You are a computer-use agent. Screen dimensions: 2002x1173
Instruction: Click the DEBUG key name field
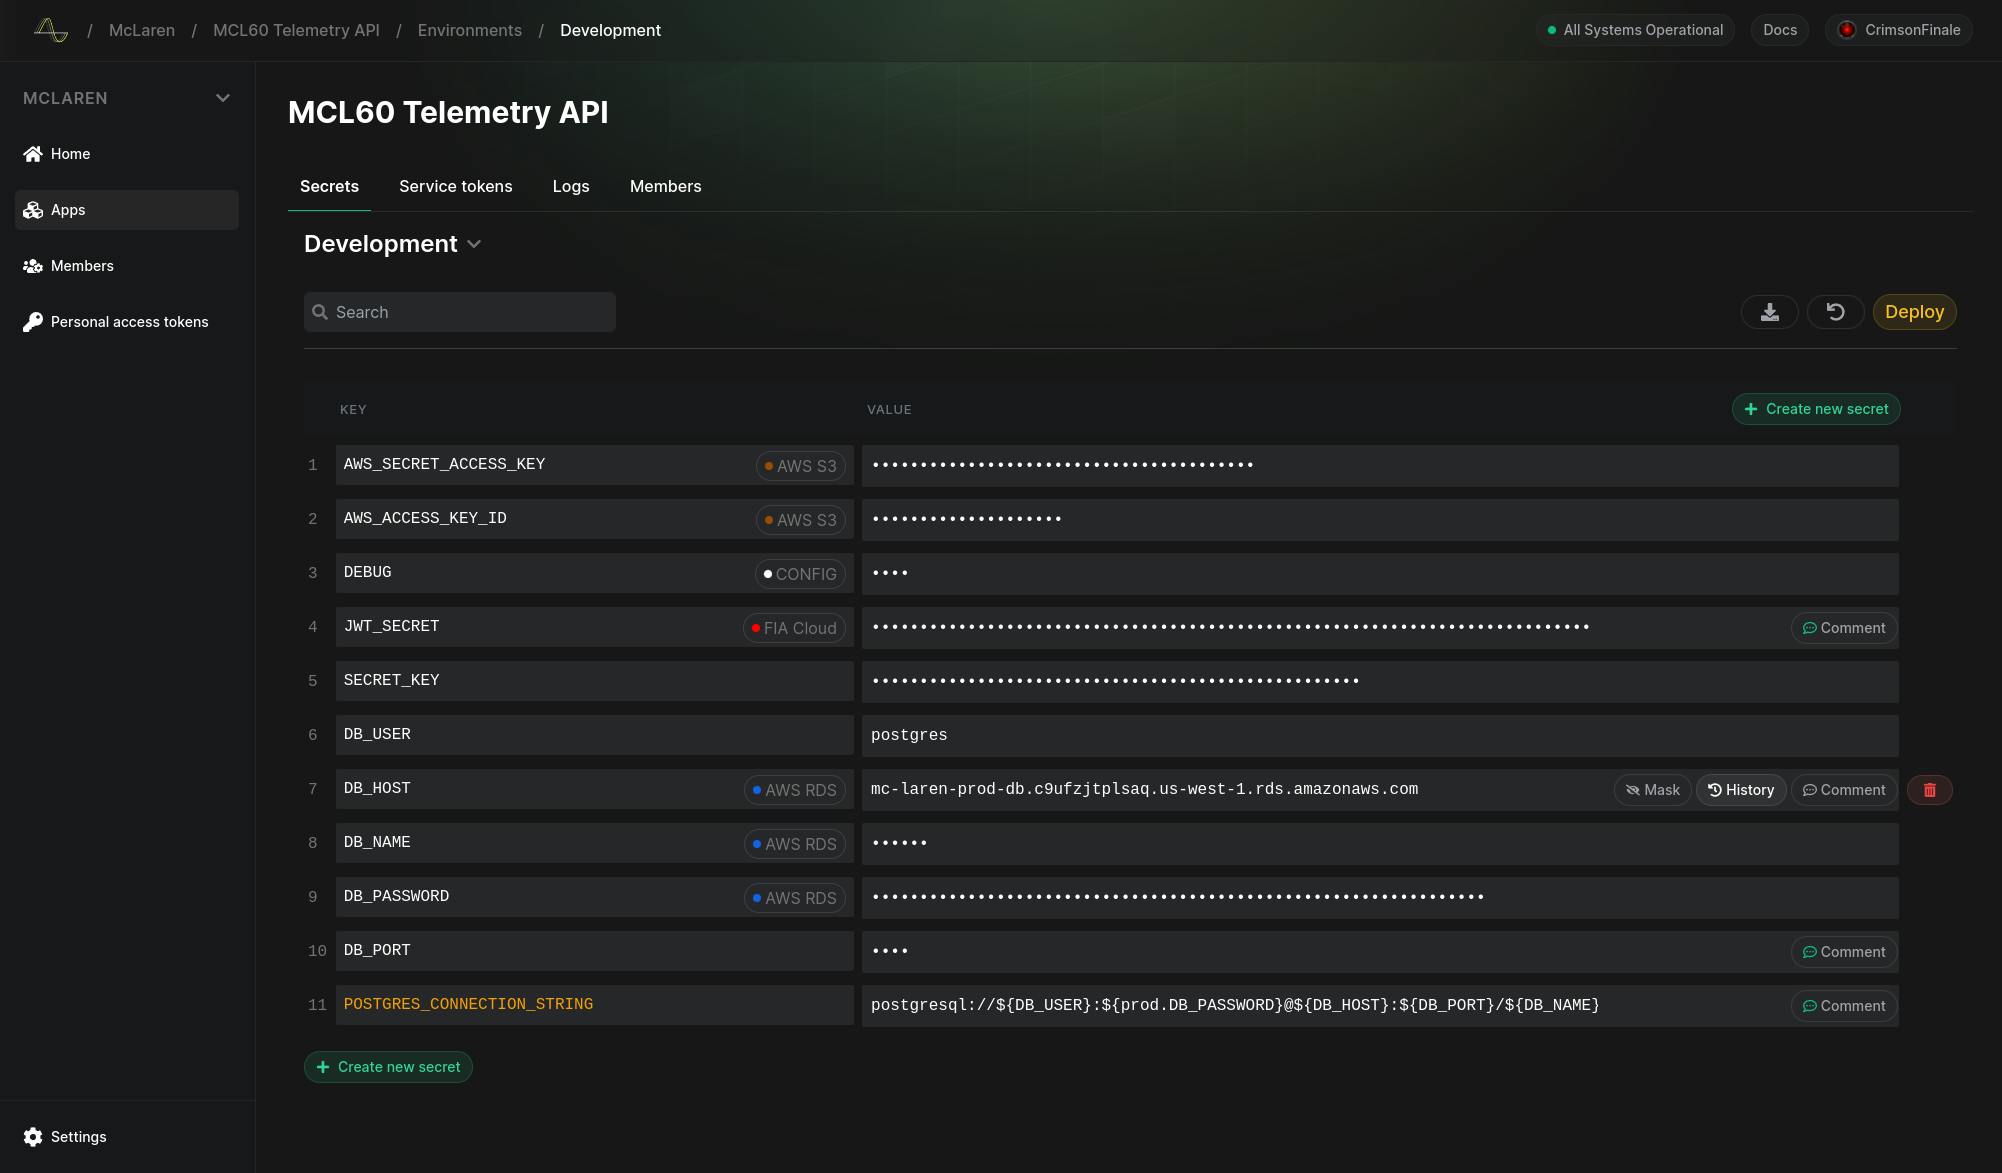click(595, 573)
